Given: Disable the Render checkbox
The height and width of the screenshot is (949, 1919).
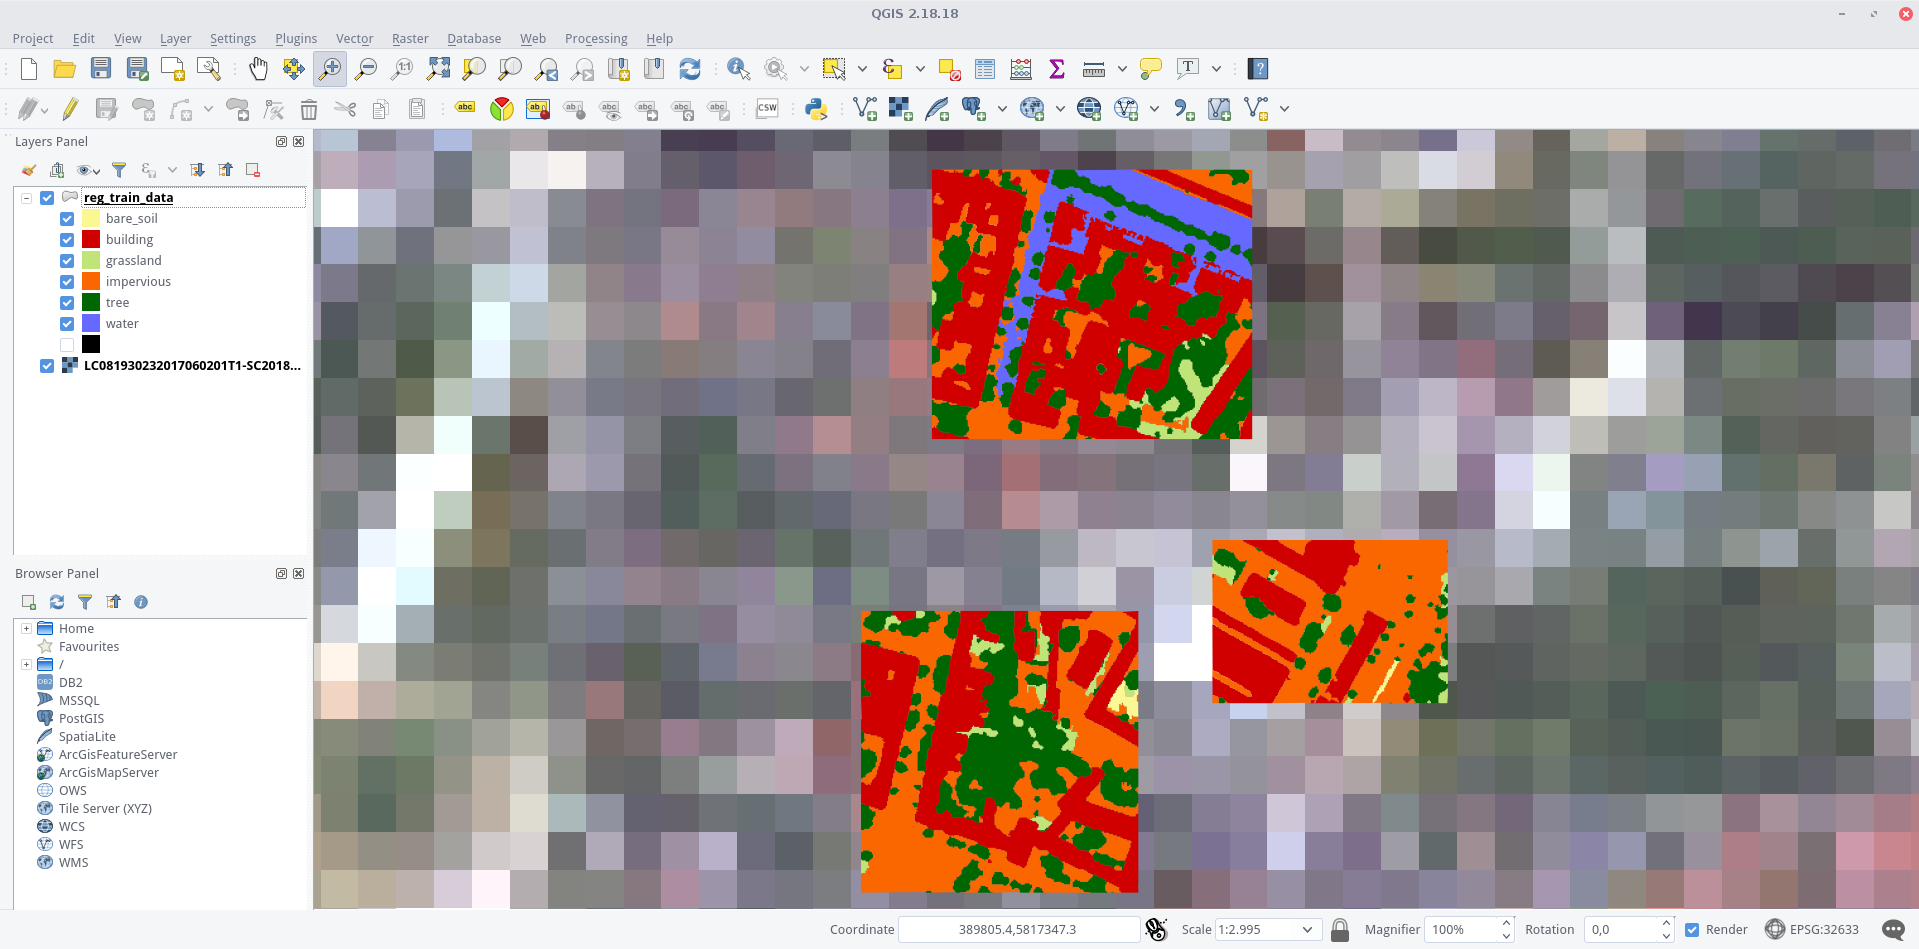Looking at the screenshot, I should pyautogui.click(x=1692, y=930).
